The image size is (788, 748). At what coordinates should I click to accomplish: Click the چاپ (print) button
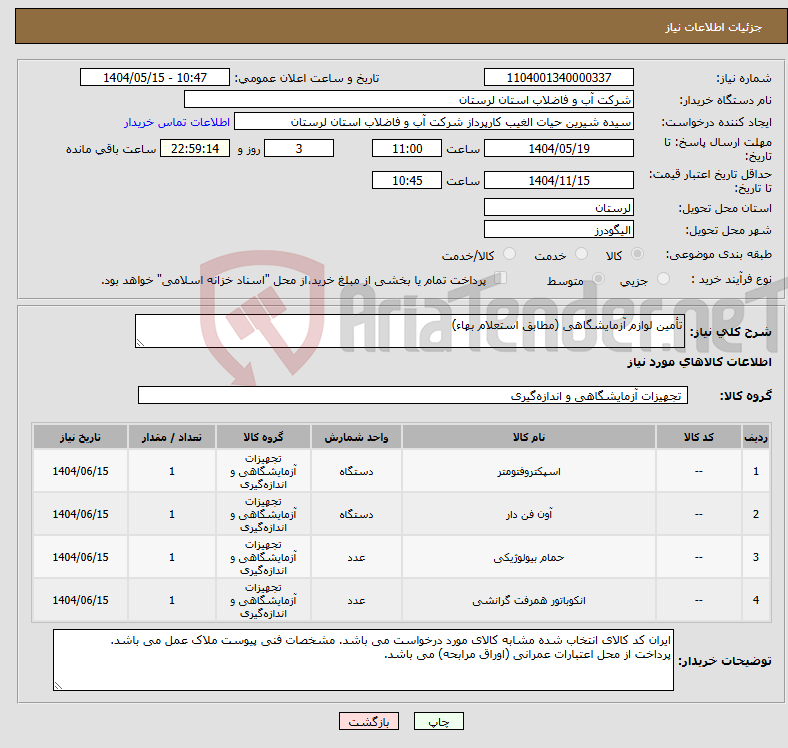438,721
